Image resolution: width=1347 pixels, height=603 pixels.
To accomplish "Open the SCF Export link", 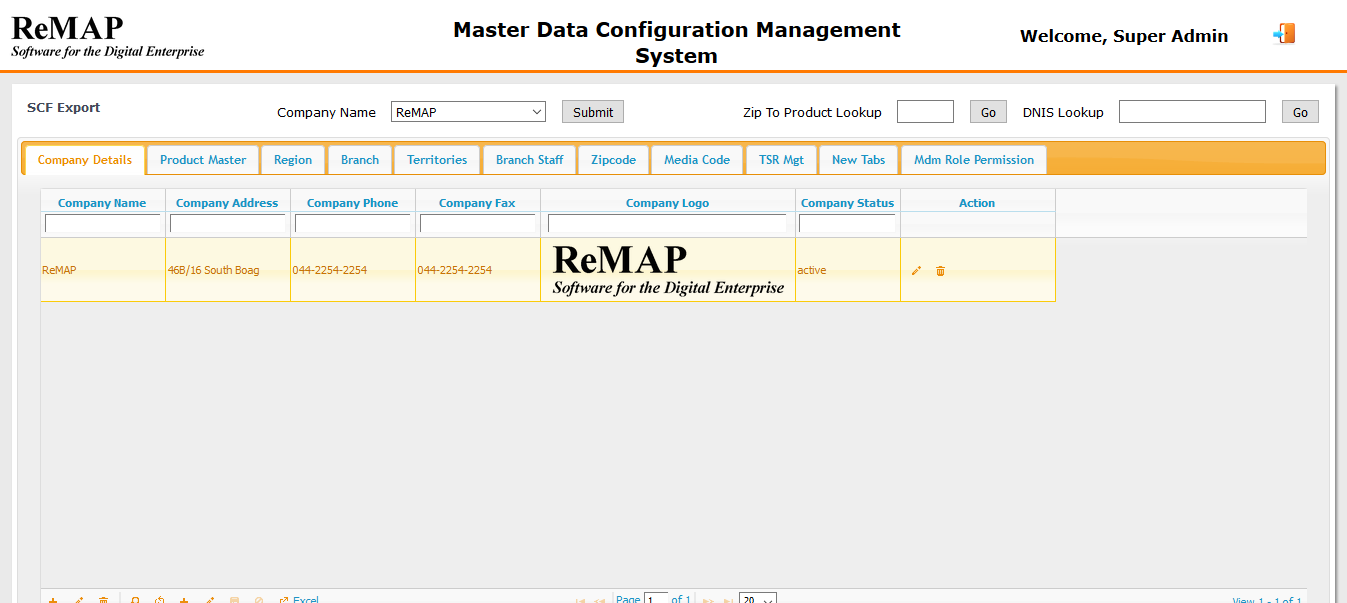I will click(64, 108).
